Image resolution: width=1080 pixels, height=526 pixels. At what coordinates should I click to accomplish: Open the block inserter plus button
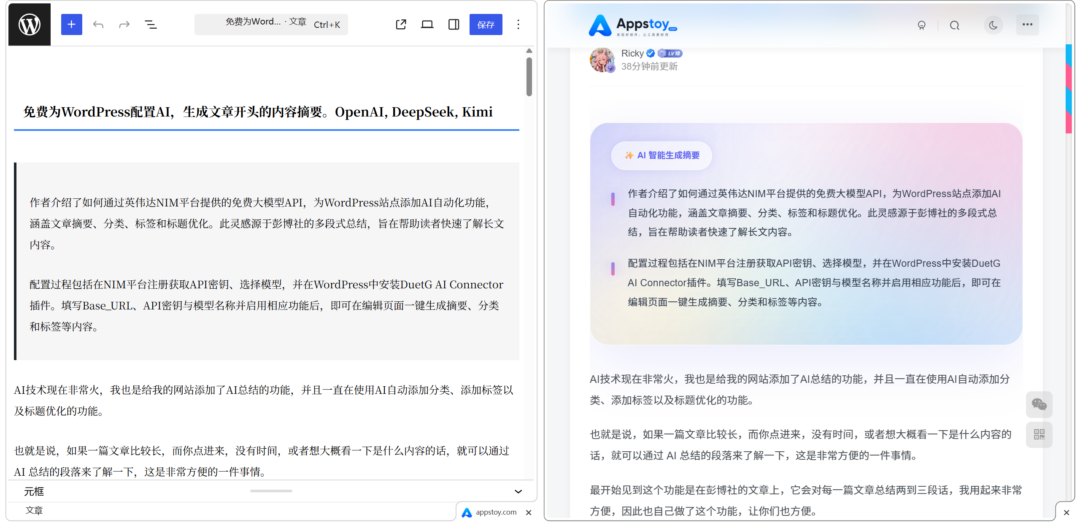pos(72,25)
